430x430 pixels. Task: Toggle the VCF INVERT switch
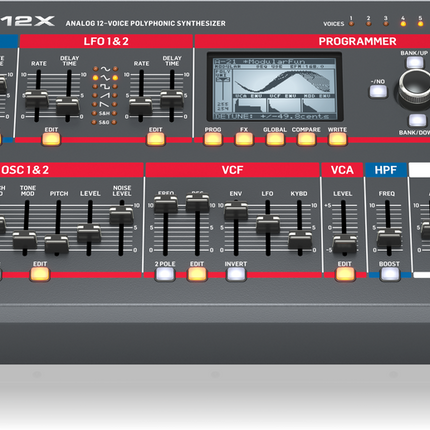(x=236, y=274)
